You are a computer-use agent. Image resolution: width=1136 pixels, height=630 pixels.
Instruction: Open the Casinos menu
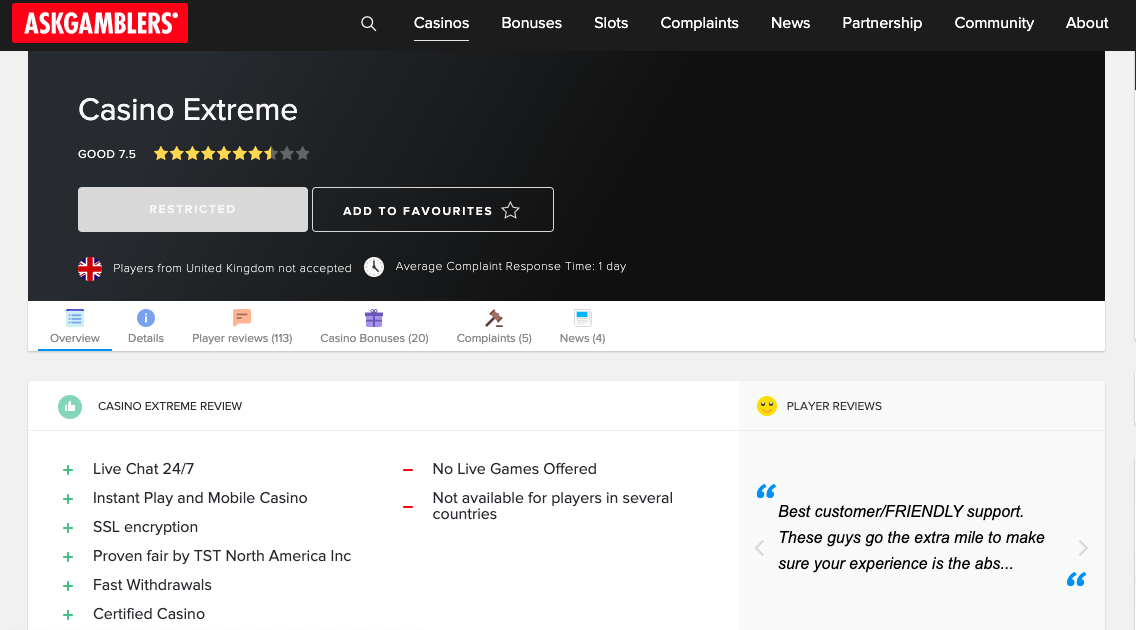tap(441, 23)
